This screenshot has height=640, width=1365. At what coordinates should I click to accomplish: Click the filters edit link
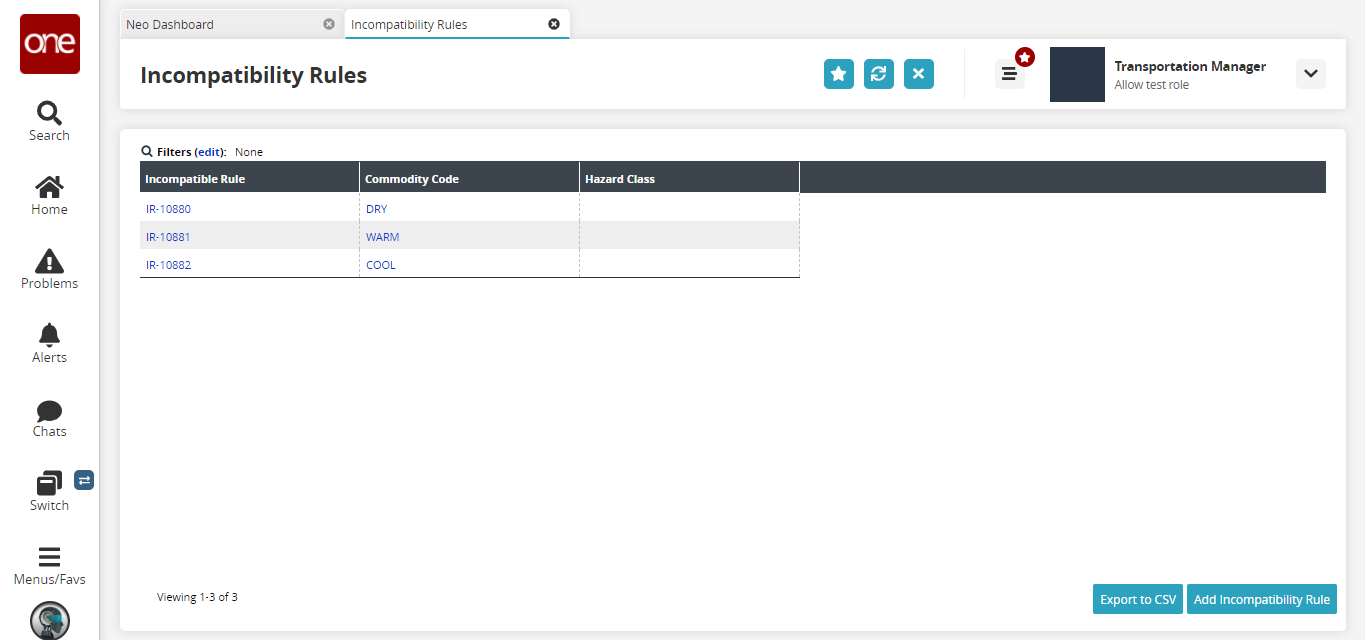(209, 152)
